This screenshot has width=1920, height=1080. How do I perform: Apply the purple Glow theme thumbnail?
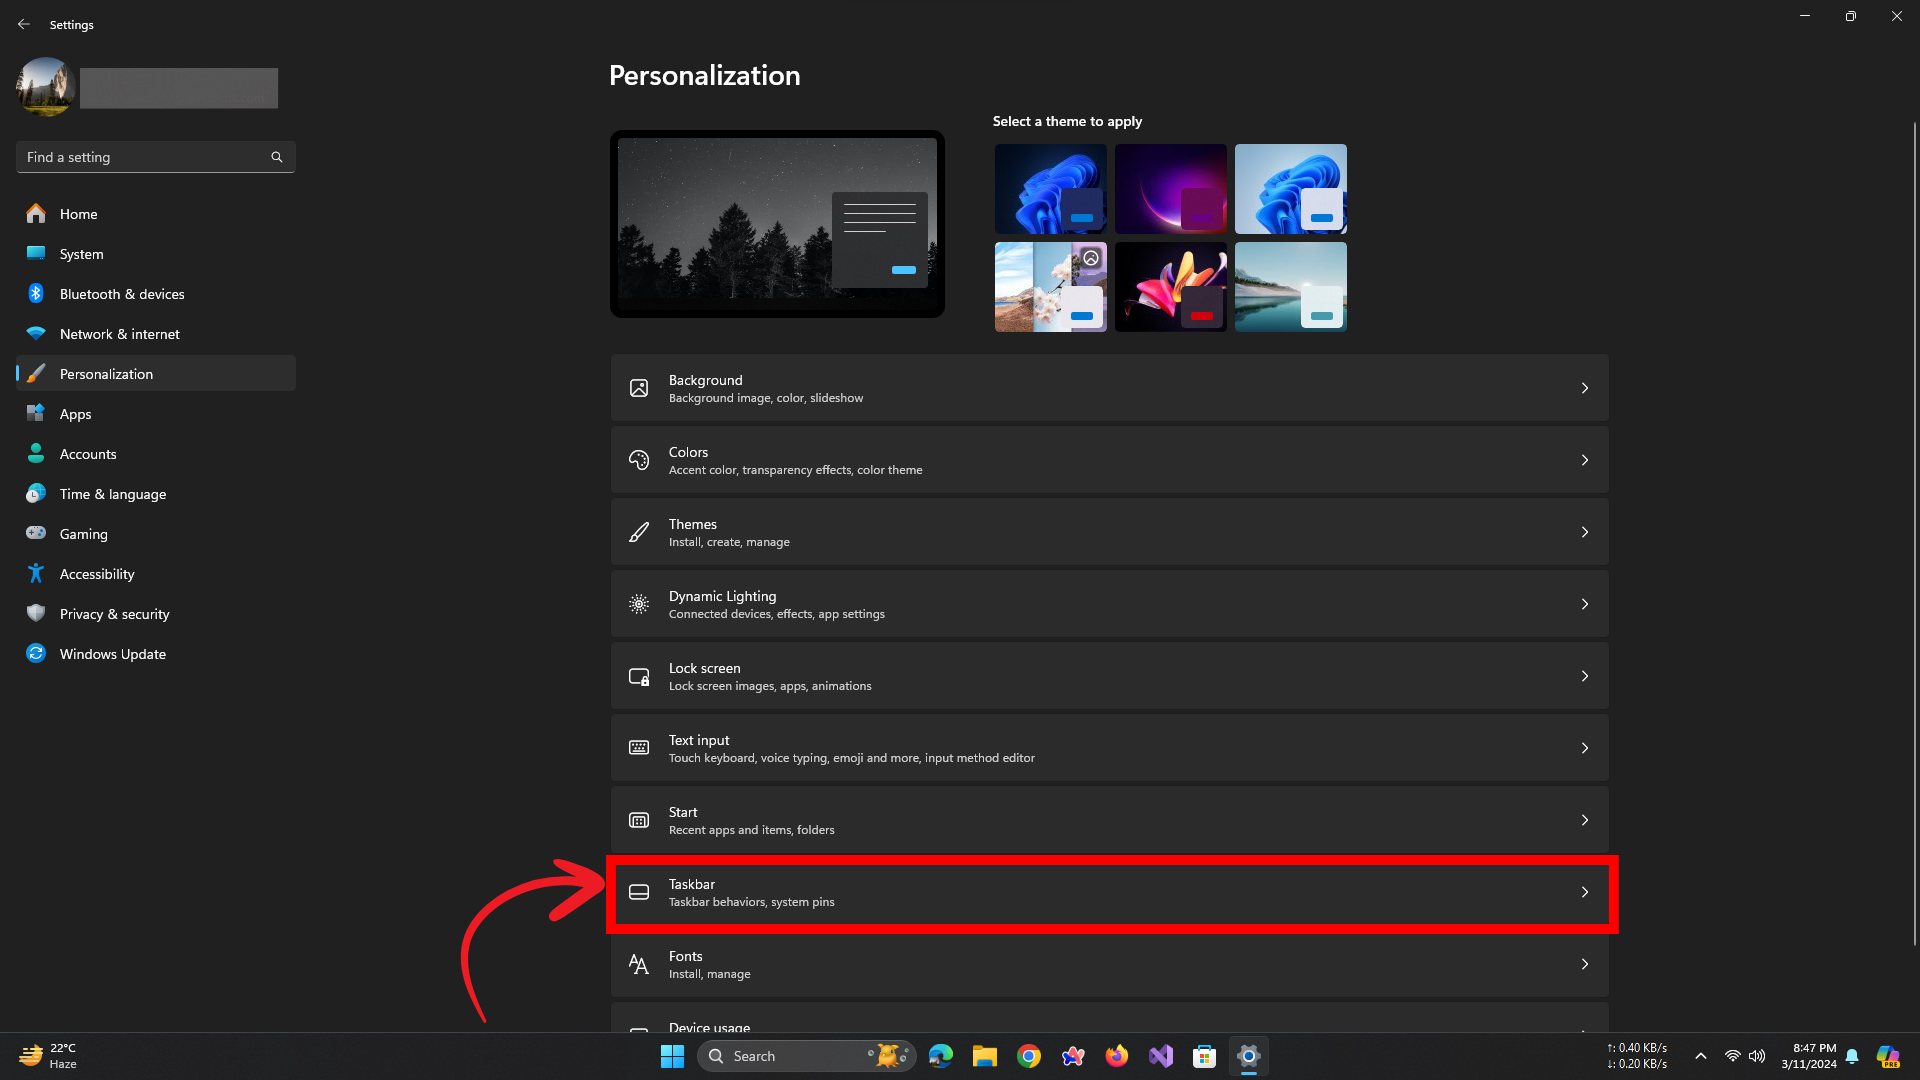[x=1170, y=189]
